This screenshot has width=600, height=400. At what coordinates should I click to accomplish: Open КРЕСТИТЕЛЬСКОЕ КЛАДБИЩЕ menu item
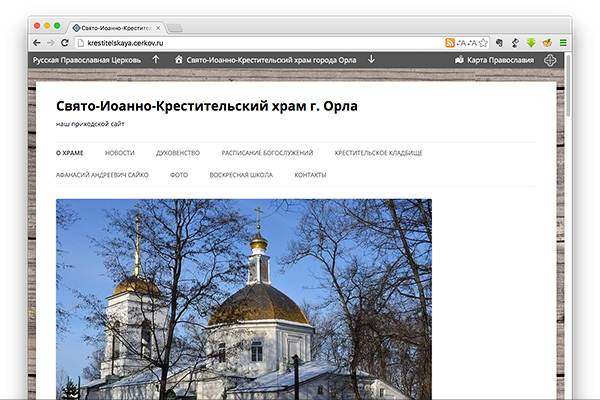coord(378,153)
